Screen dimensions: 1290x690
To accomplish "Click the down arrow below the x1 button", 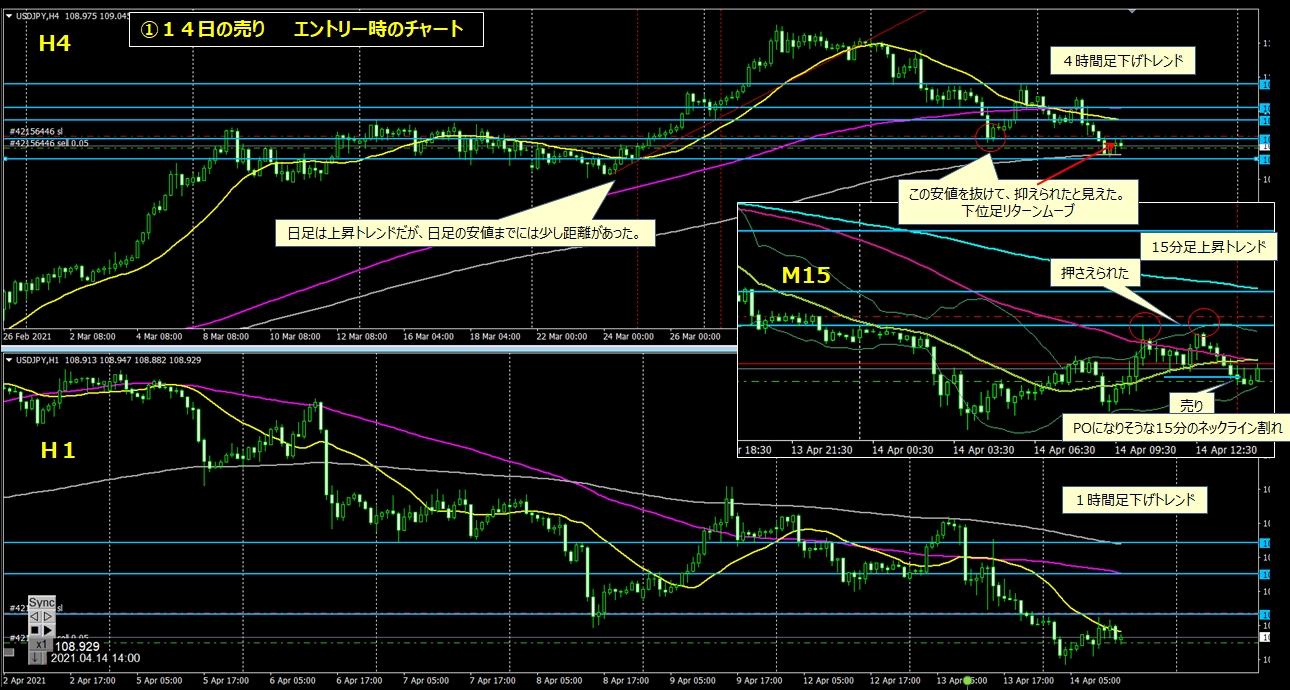I will tap(35, 658).
